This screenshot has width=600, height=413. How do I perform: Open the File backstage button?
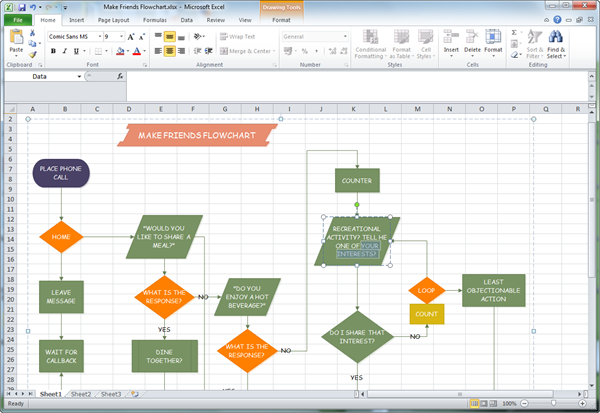18,19
